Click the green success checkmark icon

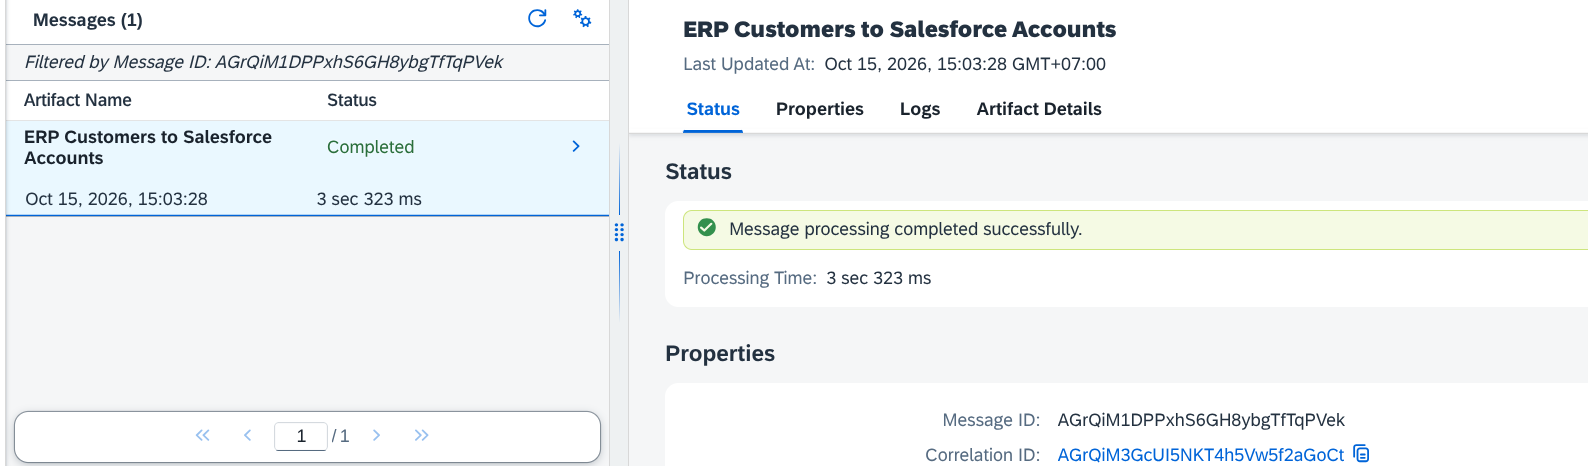pos(707,228)
